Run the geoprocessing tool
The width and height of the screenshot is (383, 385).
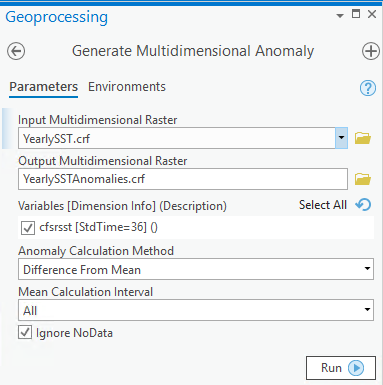click(341, 368)
